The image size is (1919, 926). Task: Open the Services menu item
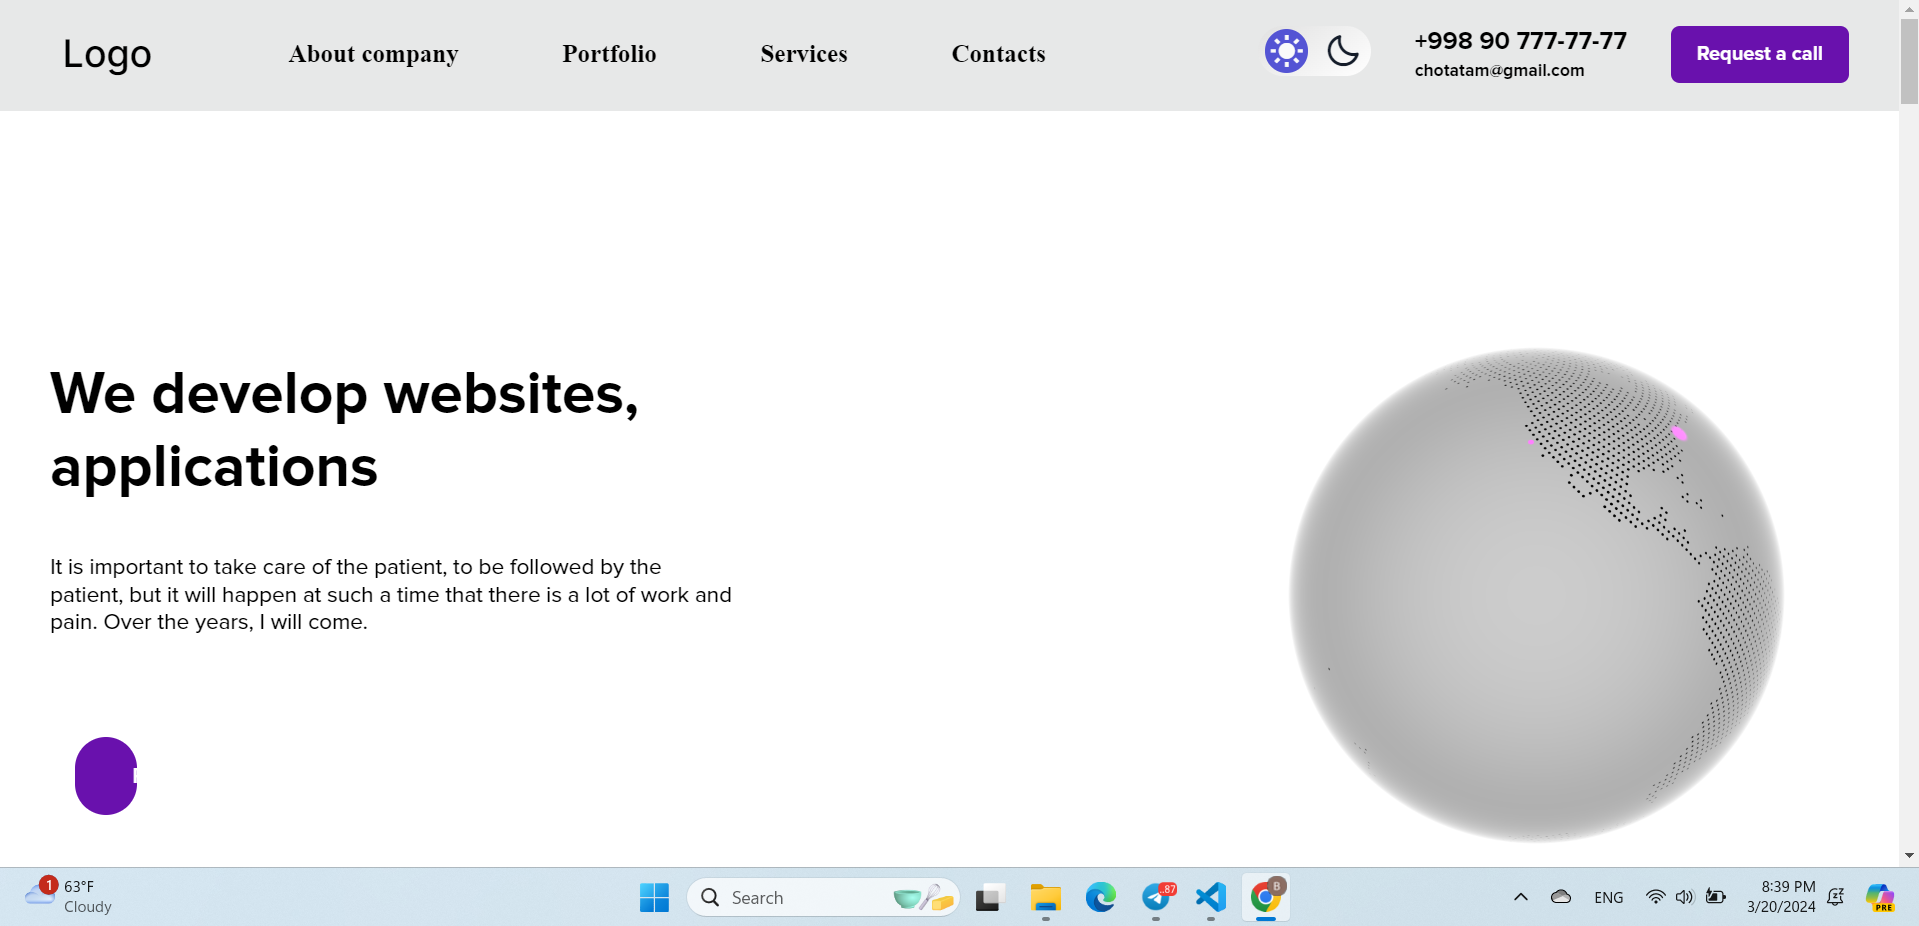[803, 54]
